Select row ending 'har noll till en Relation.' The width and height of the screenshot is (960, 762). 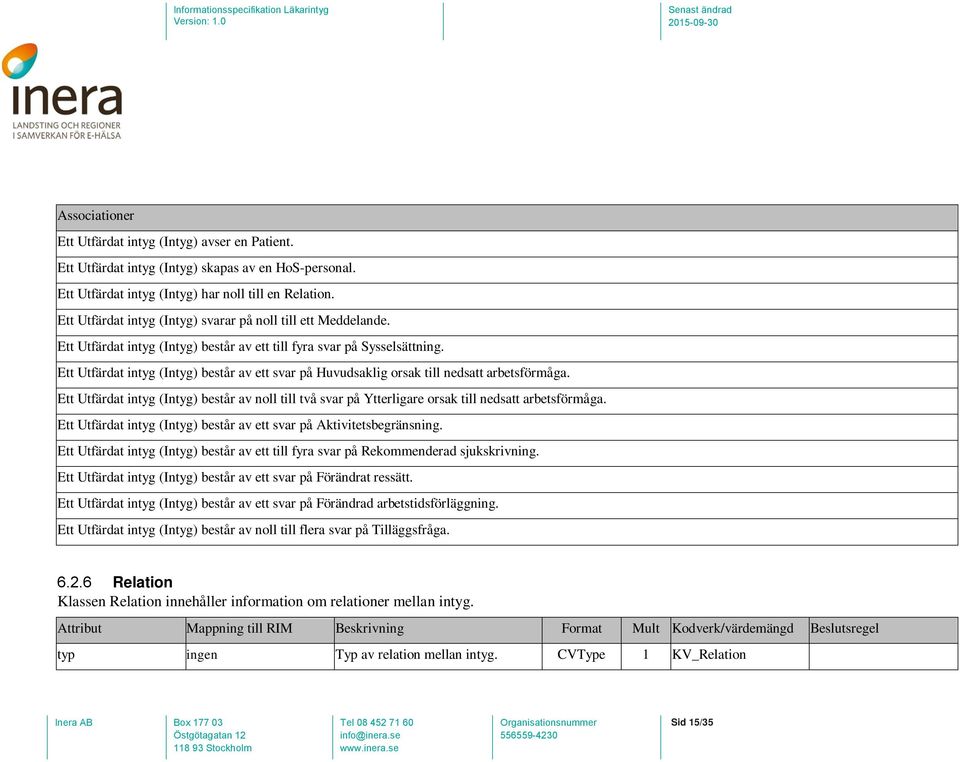(507, 296)
